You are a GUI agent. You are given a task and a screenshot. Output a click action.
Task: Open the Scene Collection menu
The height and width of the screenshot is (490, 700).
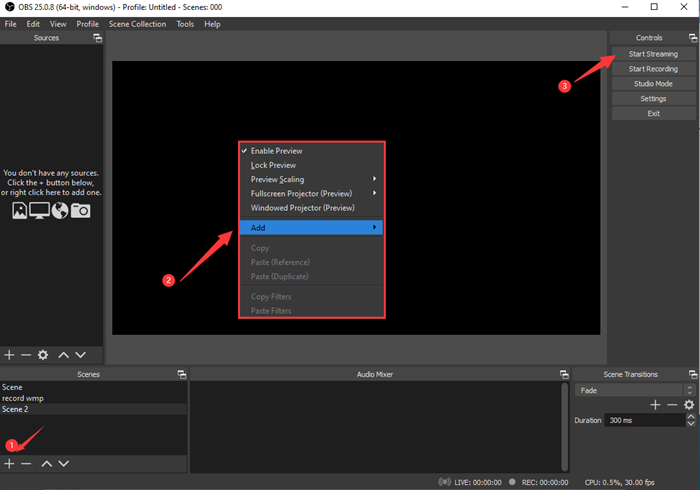pyautogui.click(x=138, y=23)
